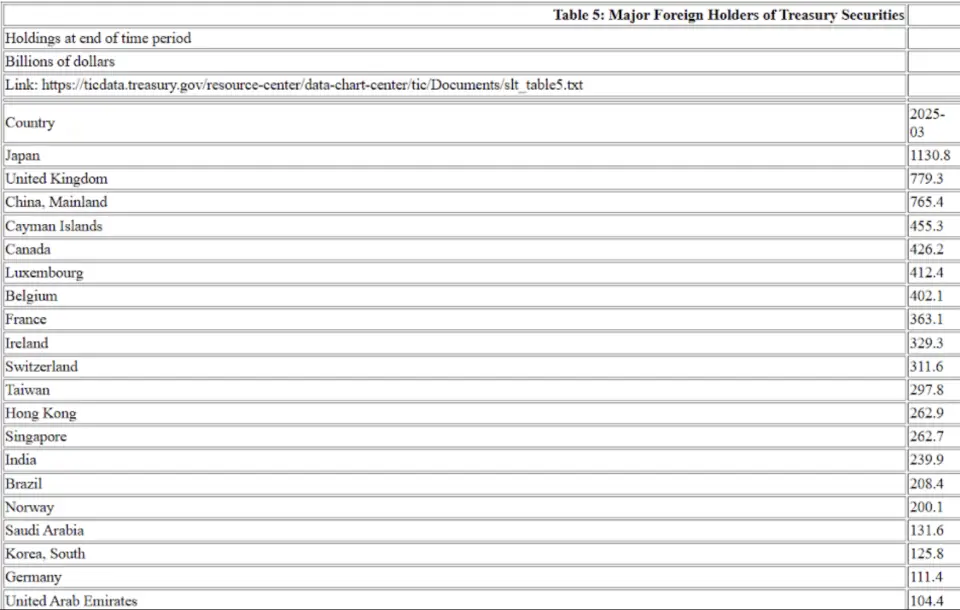Select the China, Mainland cell
The height and width of the screenshot is (610, 960).
point(455,202)
